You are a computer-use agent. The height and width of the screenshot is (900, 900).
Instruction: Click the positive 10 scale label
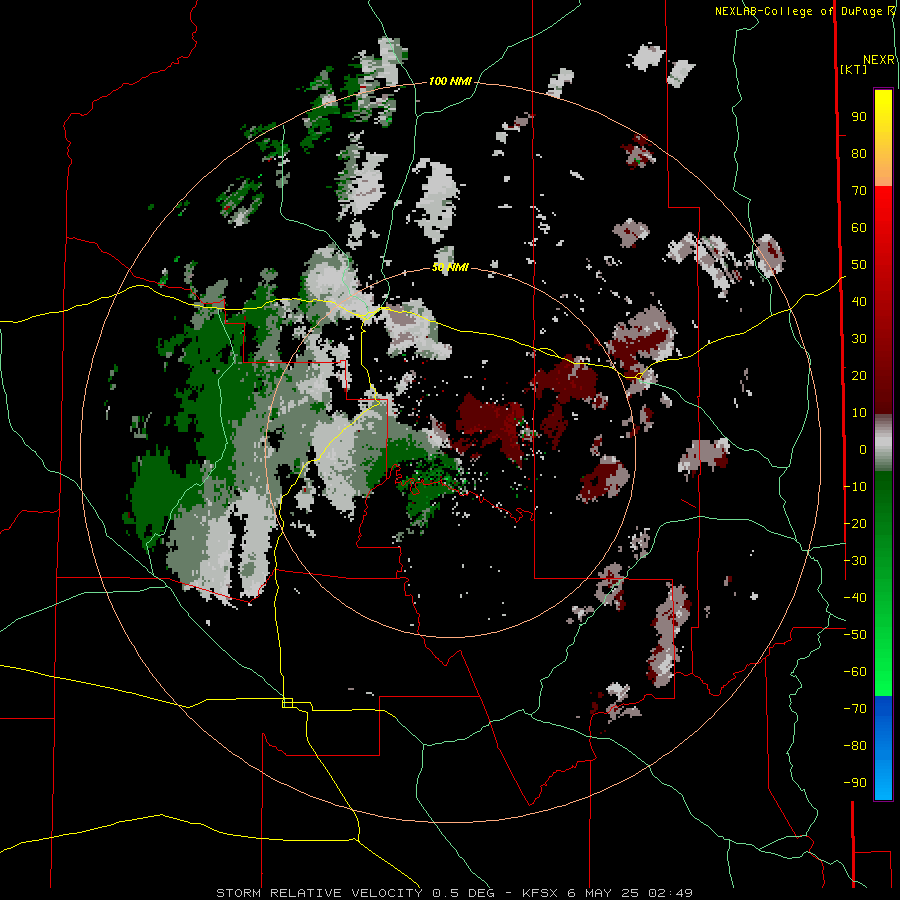[859, 413]
